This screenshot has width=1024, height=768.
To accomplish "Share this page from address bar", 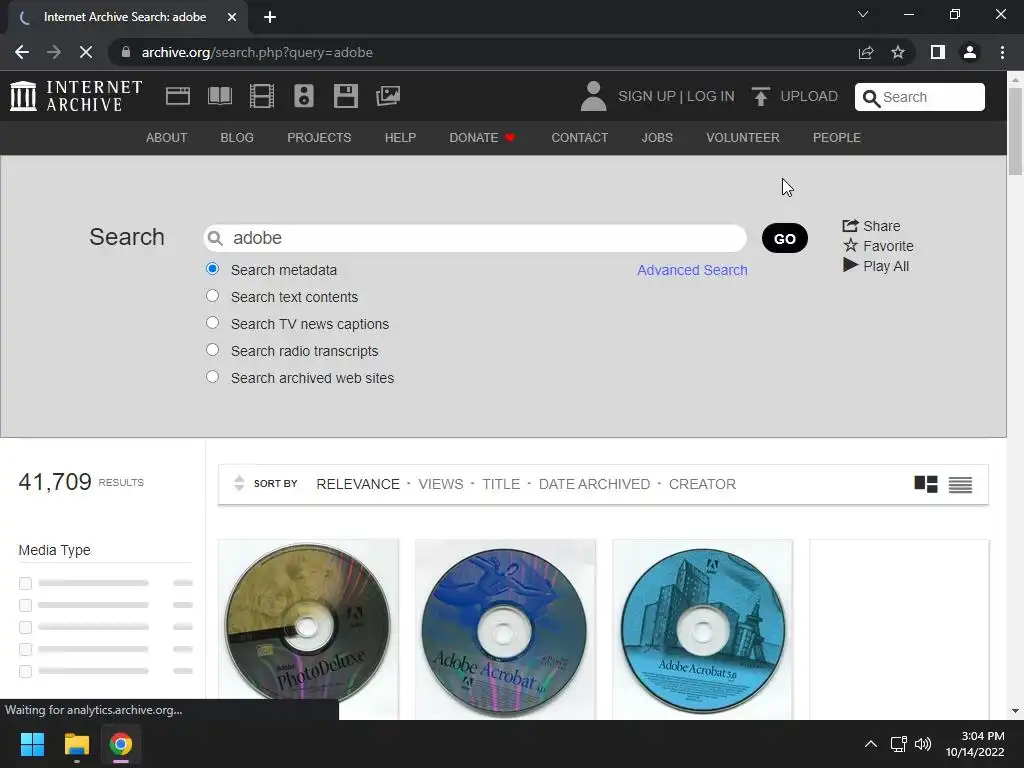I will (x=866, y=52).
